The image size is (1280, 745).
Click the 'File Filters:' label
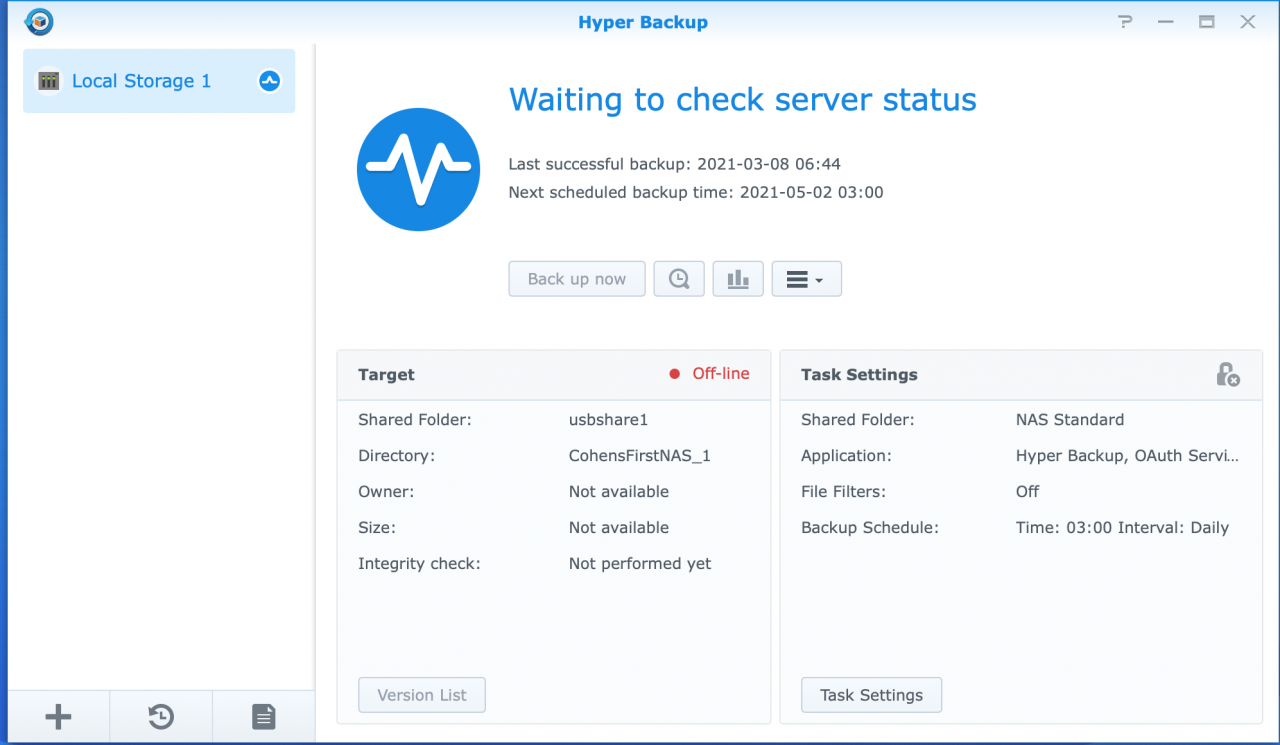click(844, 492)
